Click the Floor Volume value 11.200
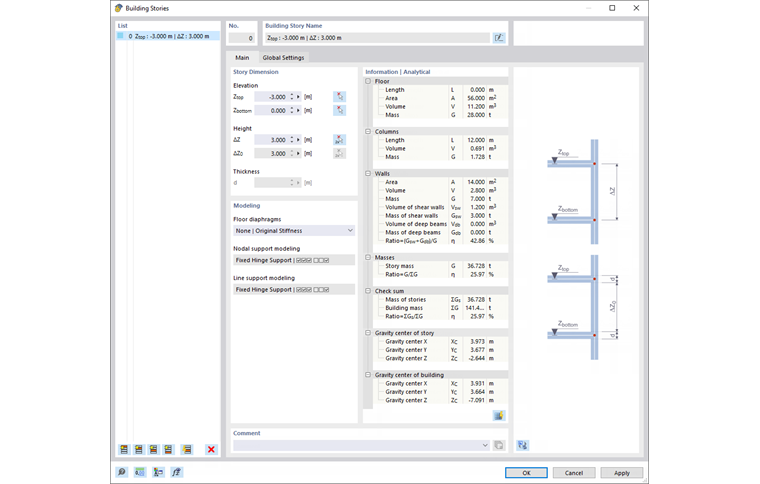This screenshot has width=760, height=484. pyautogui.click(x=476, y=107)
